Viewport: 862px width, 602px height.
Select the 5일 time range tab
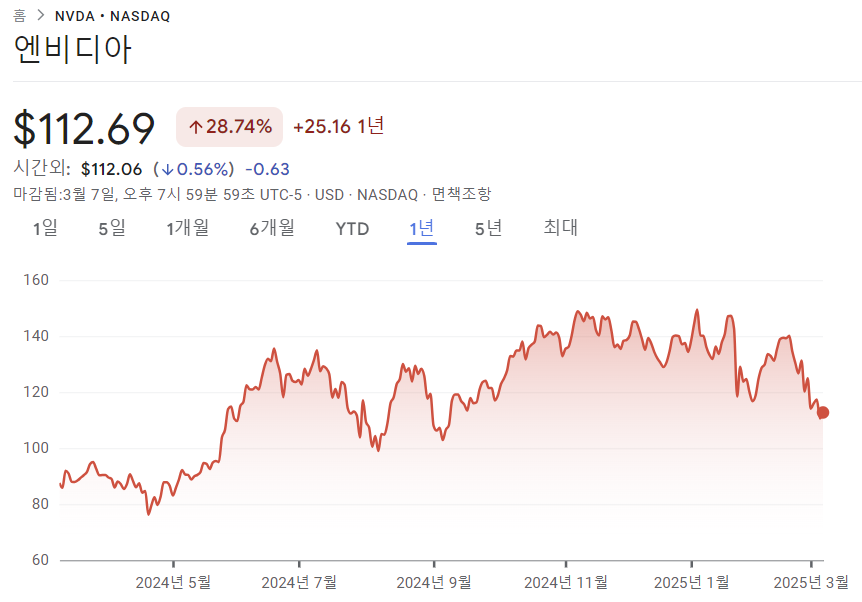(112, 228)
